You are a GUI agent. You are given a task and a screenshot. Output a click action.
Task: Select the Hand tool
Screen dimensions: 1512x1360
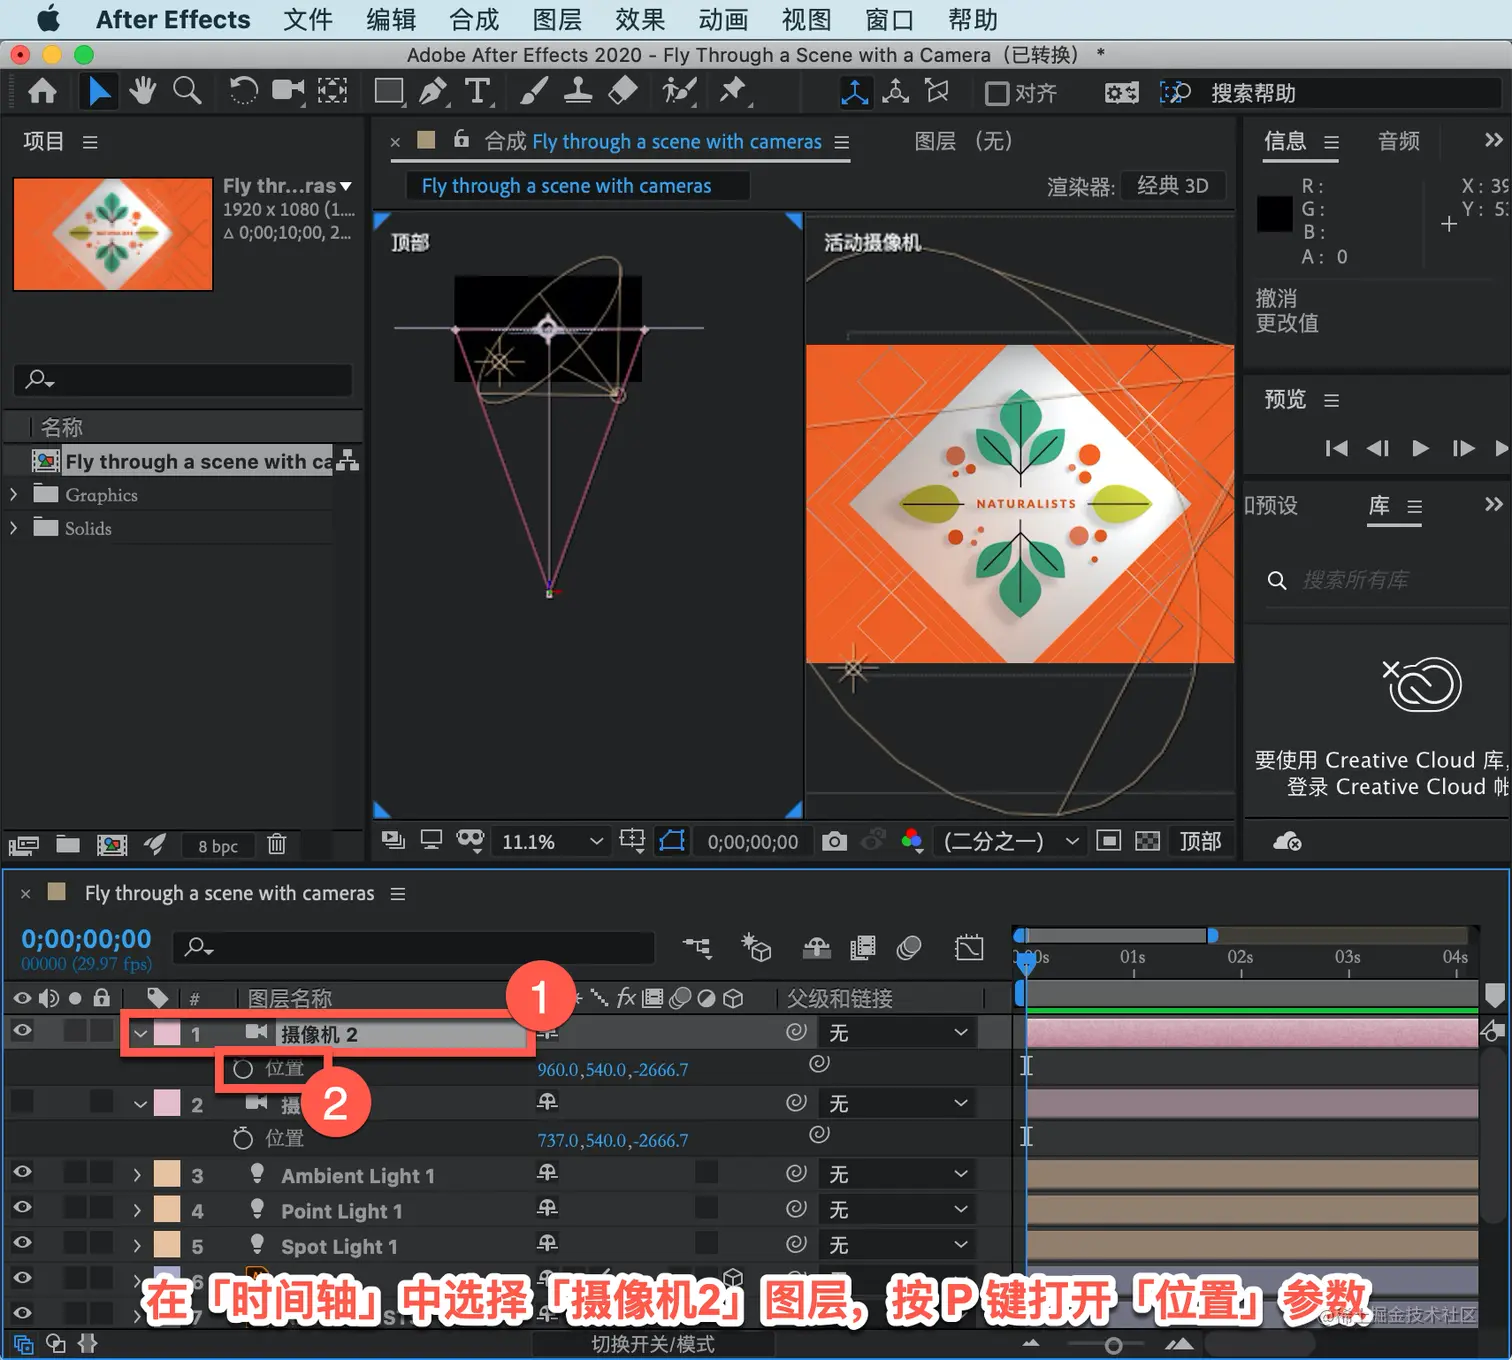pyautogui.click(x=142, y=92)
